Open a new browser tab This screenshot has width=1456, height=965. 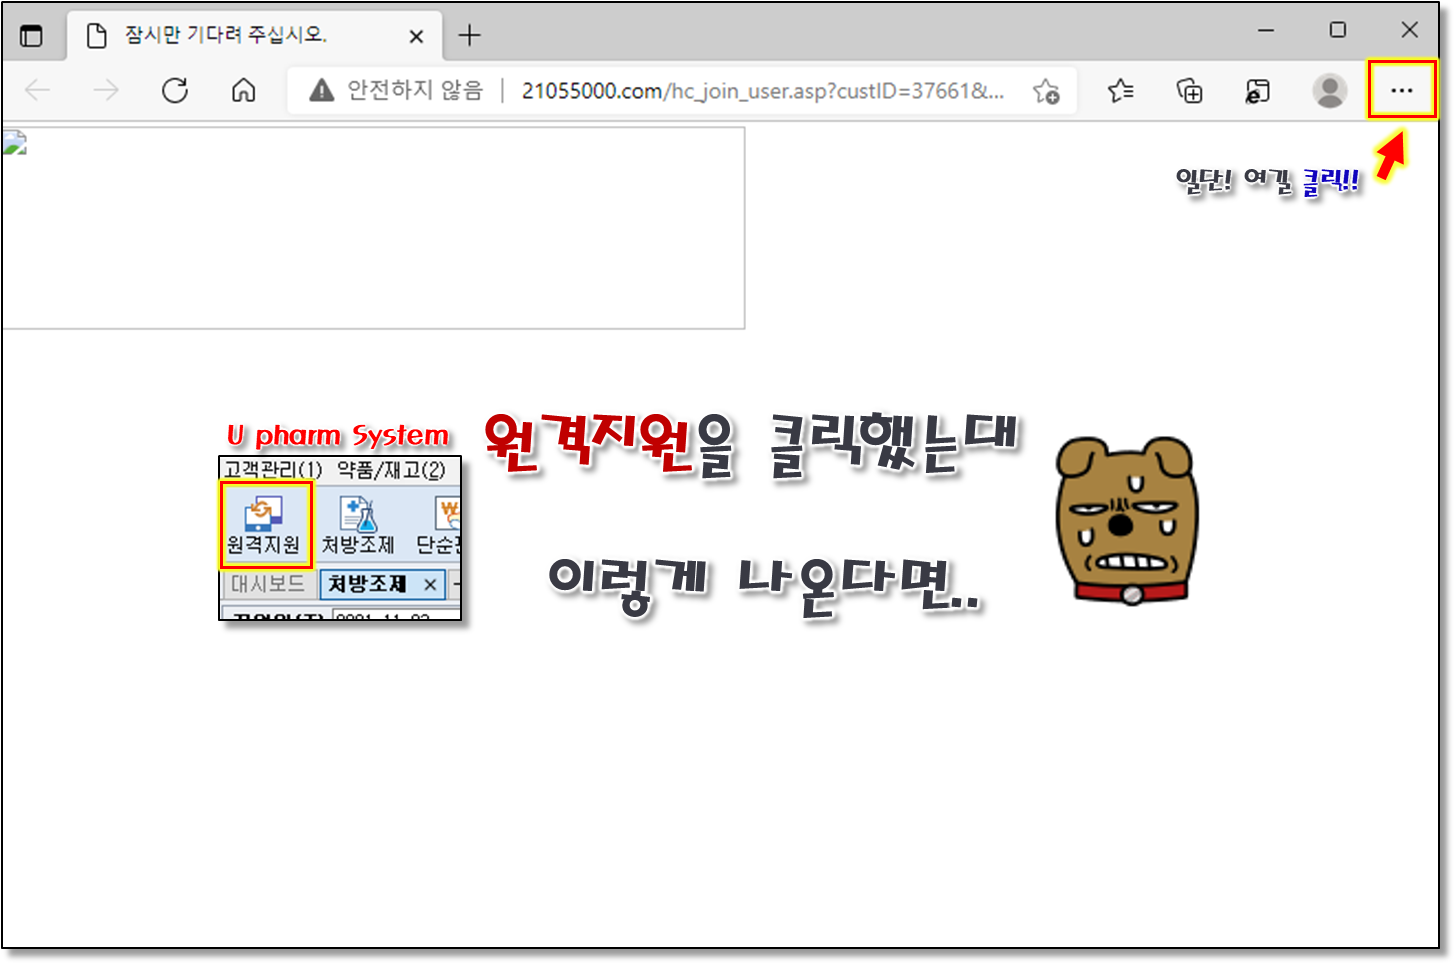(469, 36)
